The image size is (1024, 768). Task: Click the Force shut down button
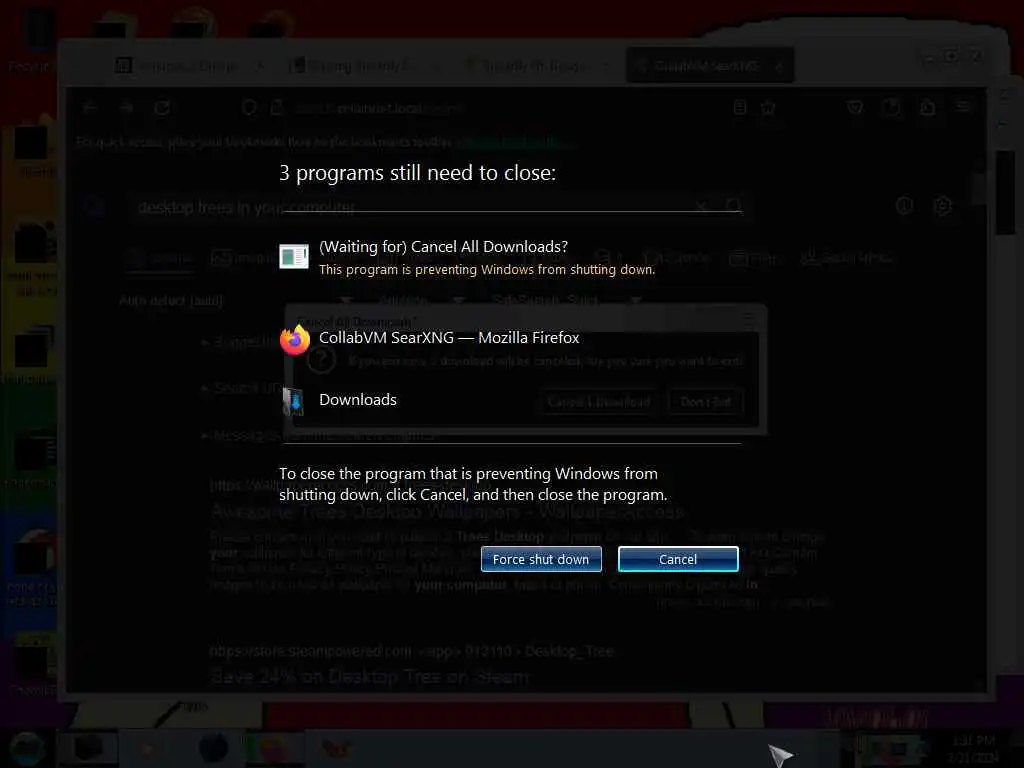tap(541, 559)
